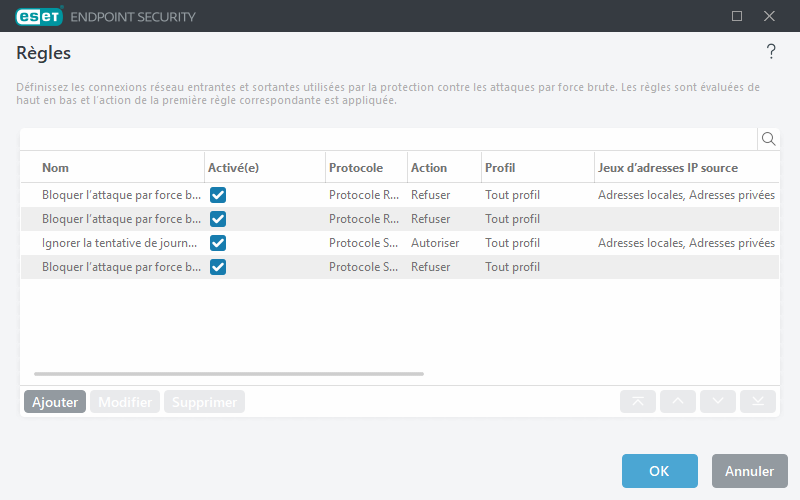Image resolution: width=800 pixels, height=500 pixels.
Task: Click the move rule down arrow
Action: tap(718, 402)
